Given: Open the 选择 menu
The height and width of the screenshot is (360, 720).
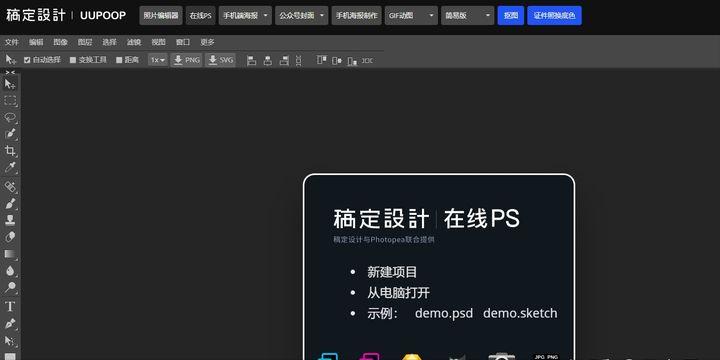Looking at the screenshot, I should 109,42.
